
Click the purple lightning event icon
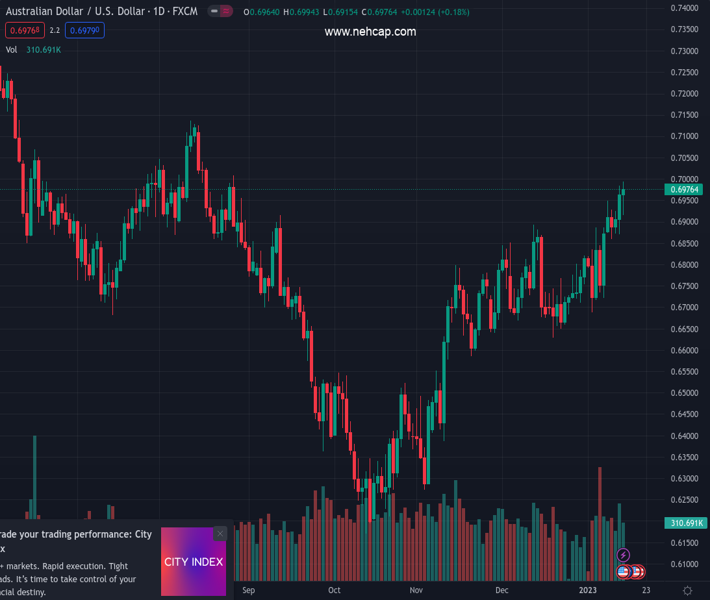click(623, 555)
